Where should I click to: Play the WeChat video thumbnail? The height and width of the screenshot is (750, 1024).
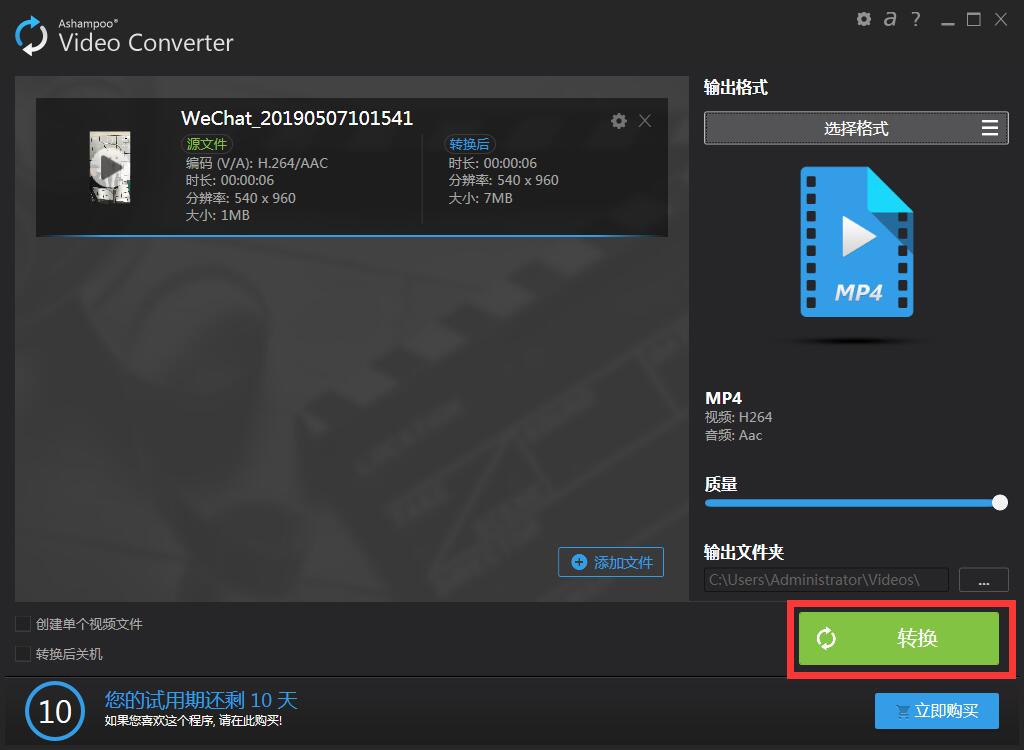point(110,167)
